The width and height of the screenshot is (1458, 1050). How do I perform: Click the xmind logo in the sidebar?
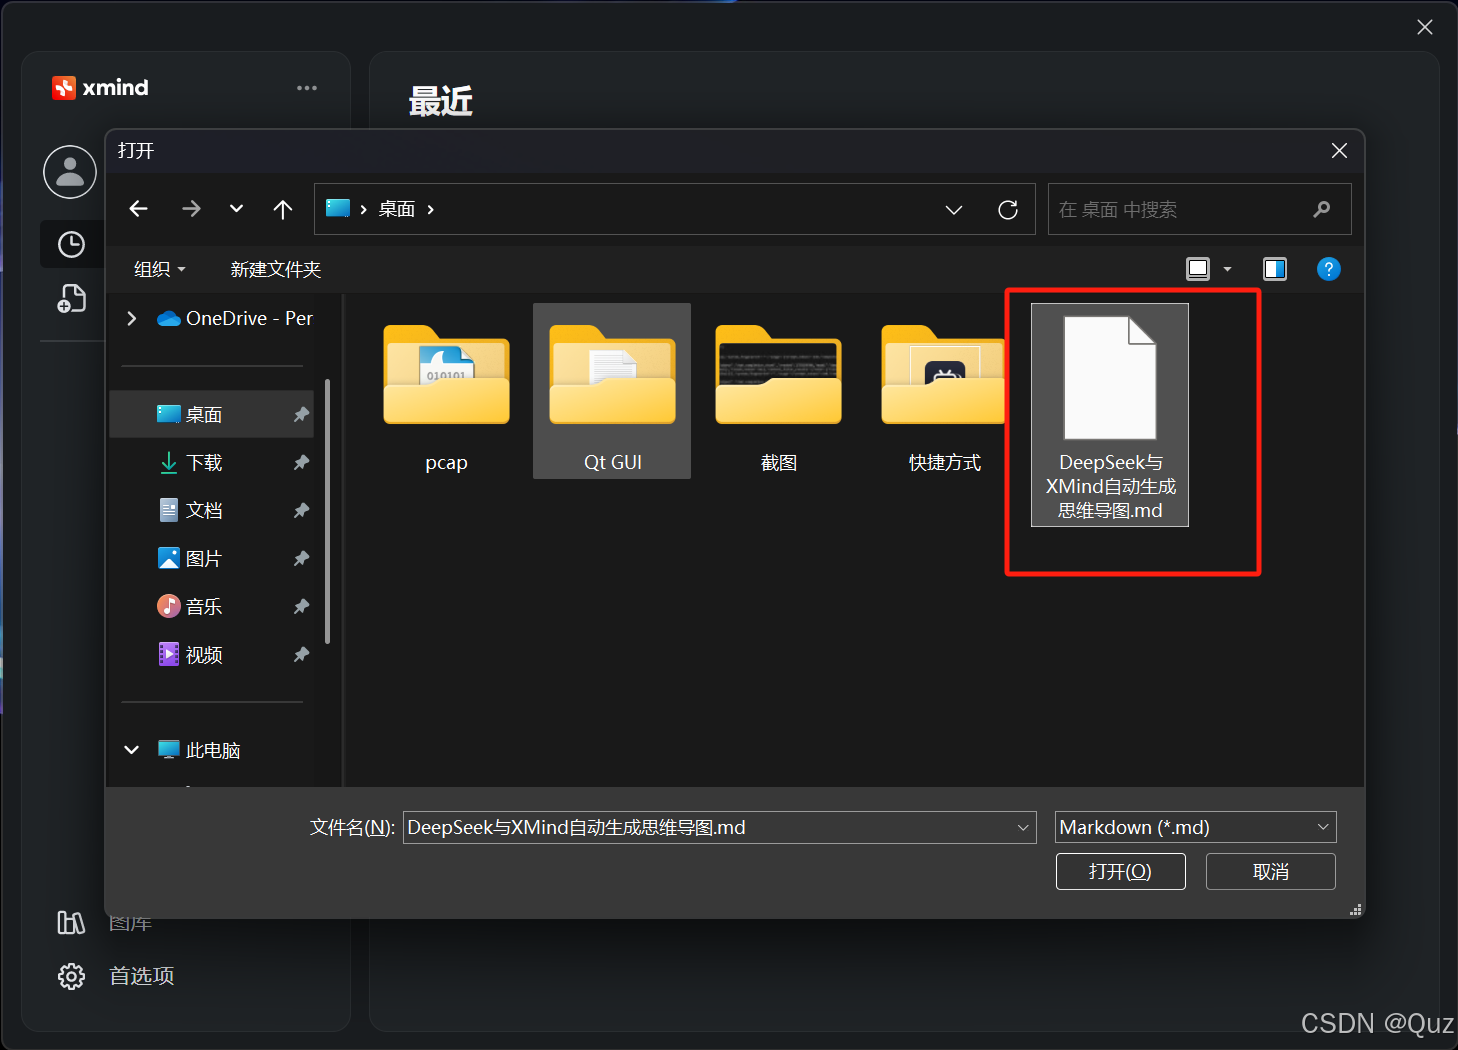(x=100, y=88)
